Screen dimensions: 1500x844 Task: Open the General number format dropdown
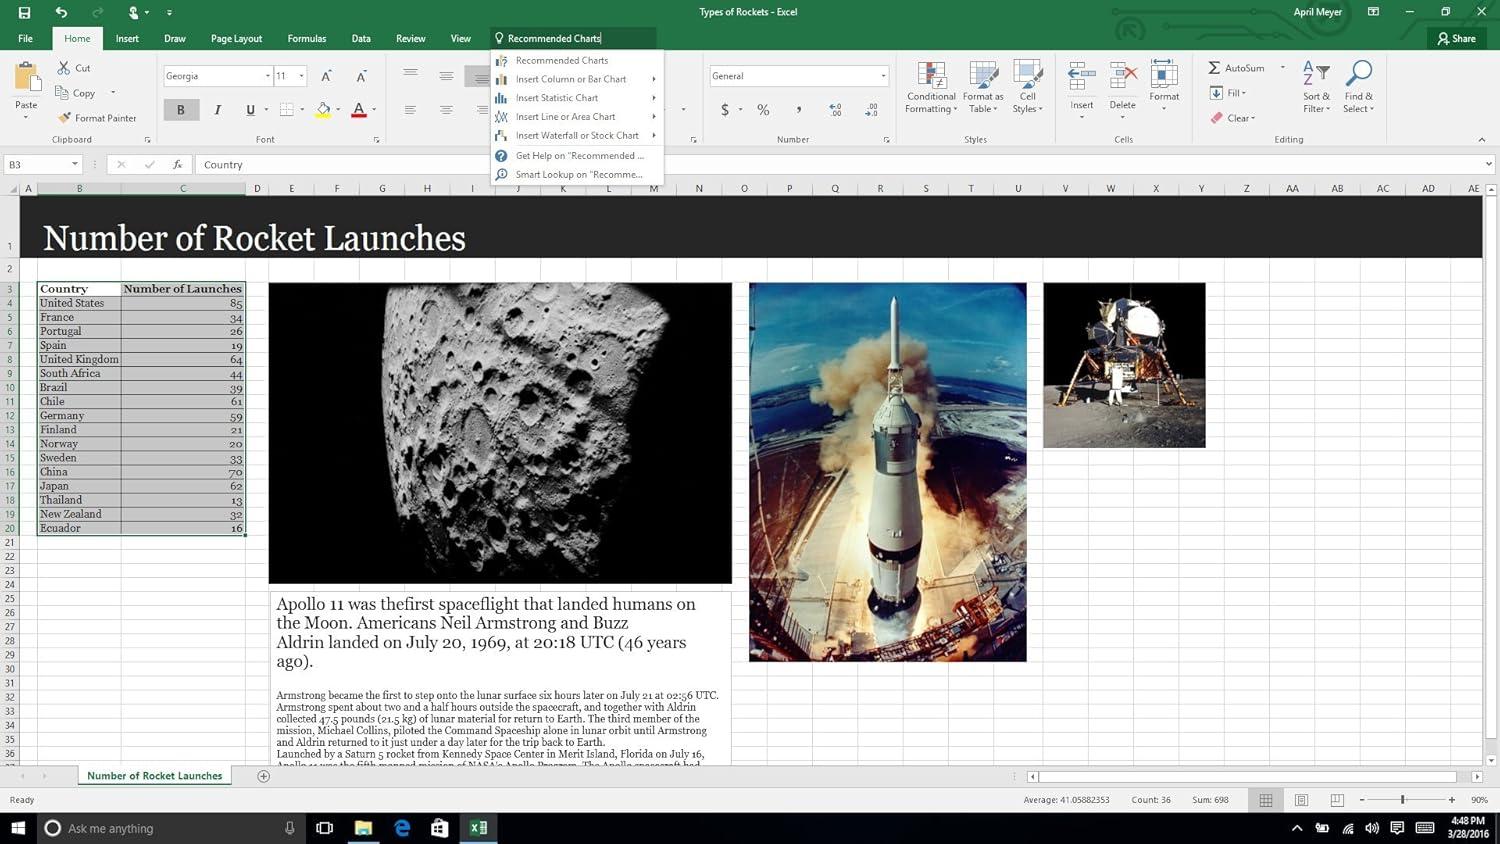(883, 76)
